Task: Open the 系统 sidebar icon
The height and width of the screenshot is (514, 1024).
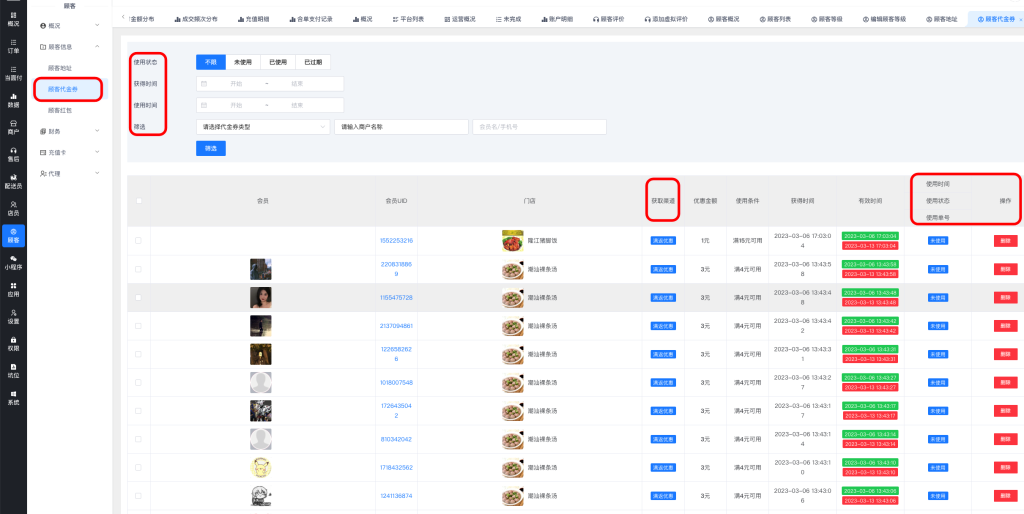Action: 13,398
